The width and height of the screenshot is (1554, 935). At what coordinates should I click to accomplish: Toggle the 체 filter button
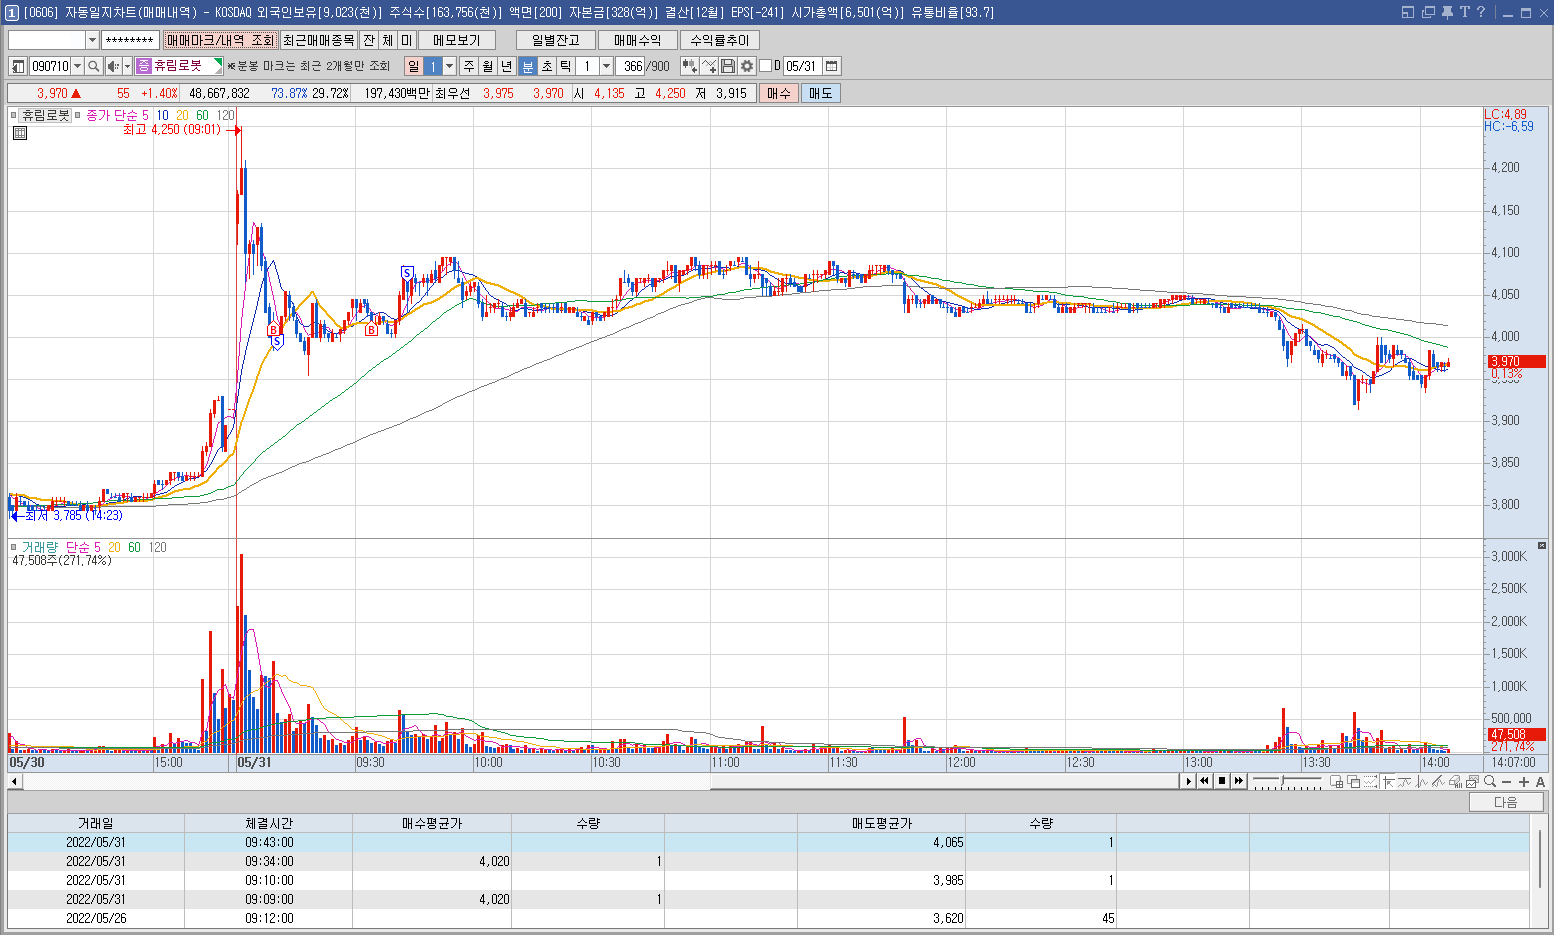point(388,40)
